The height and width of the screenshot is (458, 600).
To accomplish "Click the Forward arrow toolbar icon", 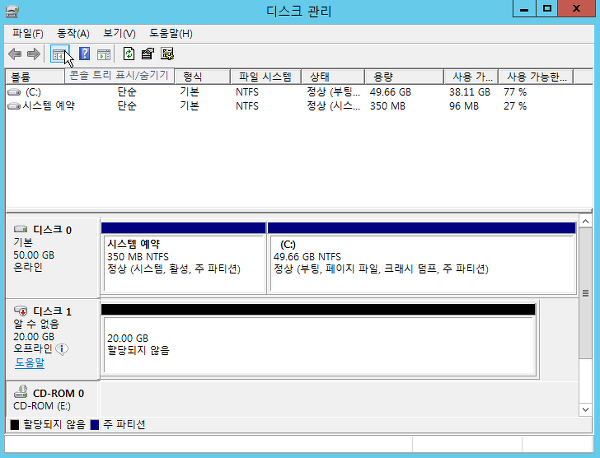I will [x=33, y=54].
